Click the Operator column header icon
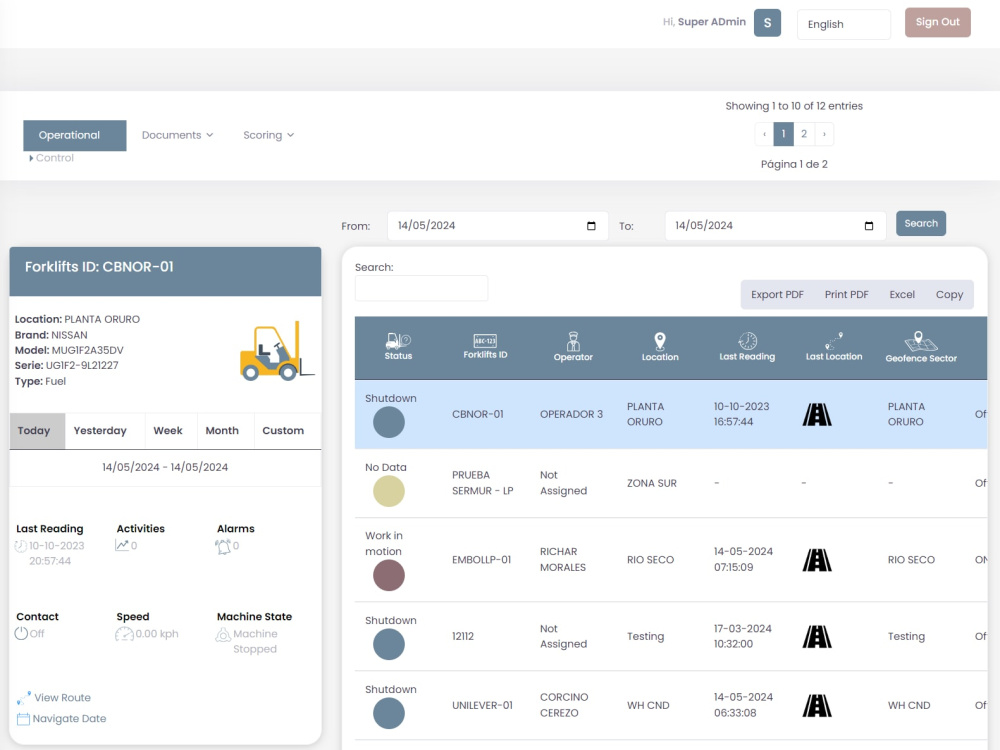Screen dimensions: 1000x750 (x=573, y=341)
